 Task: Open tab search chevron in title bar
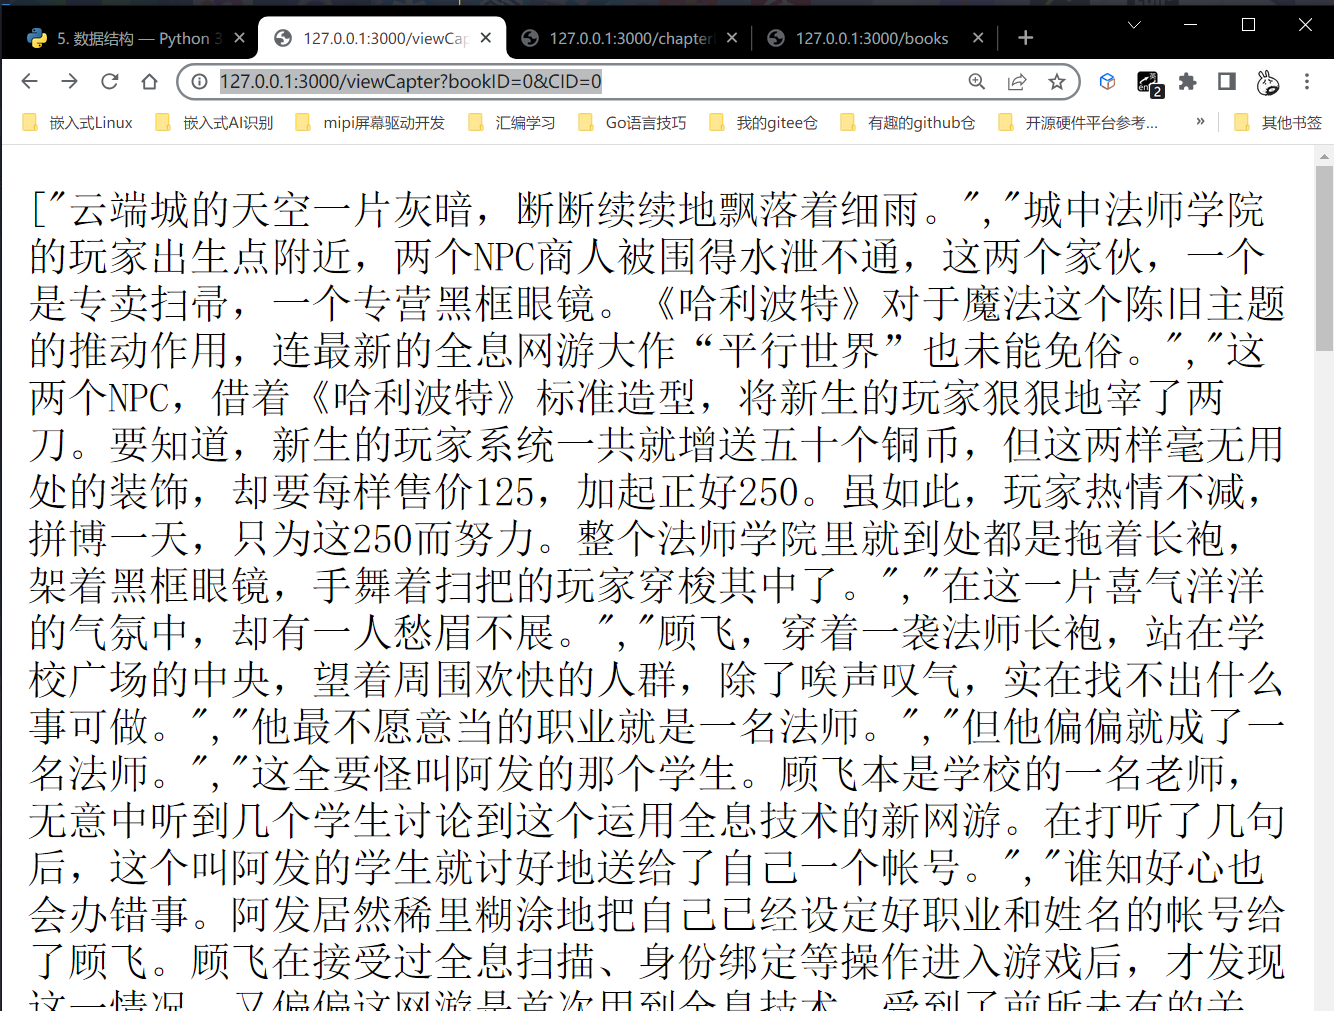[1134, 24]
